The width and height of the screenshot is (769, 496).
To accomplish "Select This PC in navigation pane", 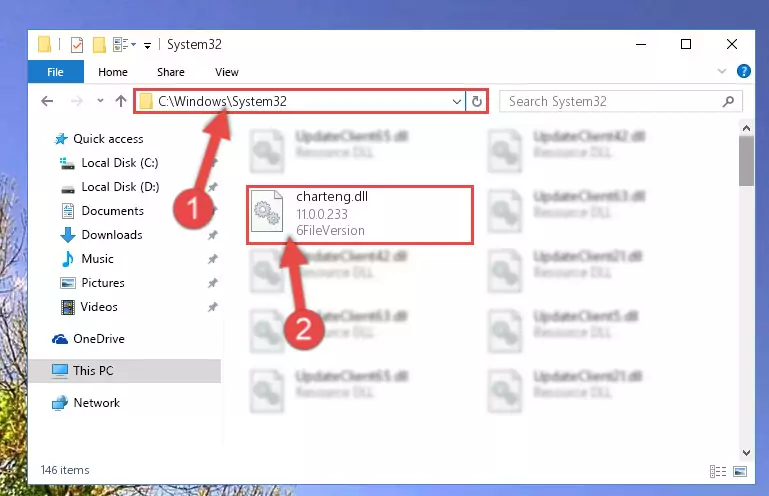I will 125,371.
